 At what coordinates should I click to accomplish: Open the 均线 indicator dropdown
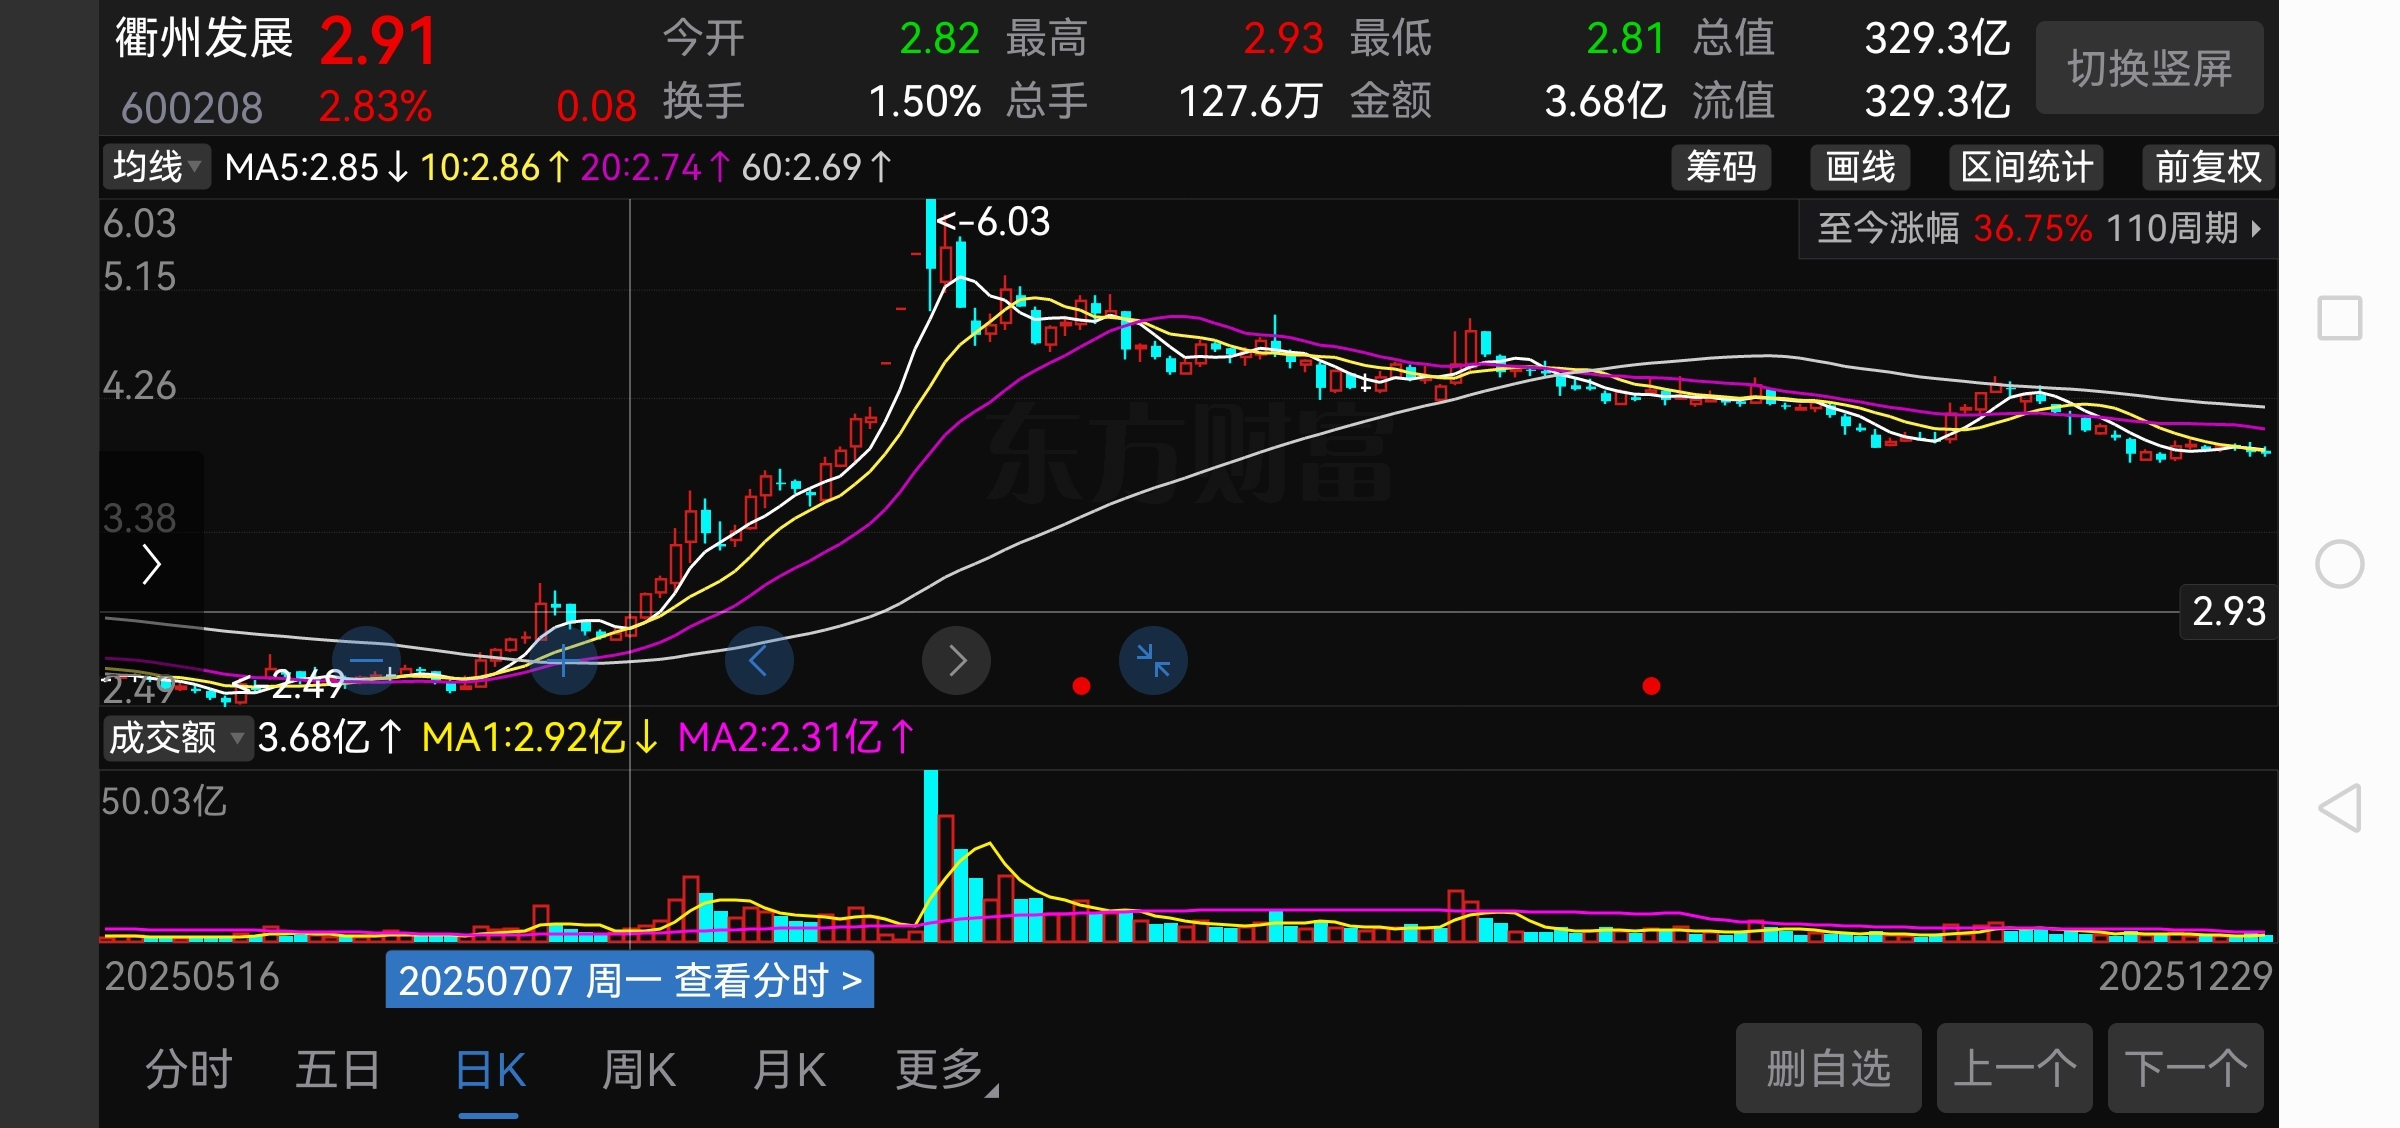(x=157, y=167)
